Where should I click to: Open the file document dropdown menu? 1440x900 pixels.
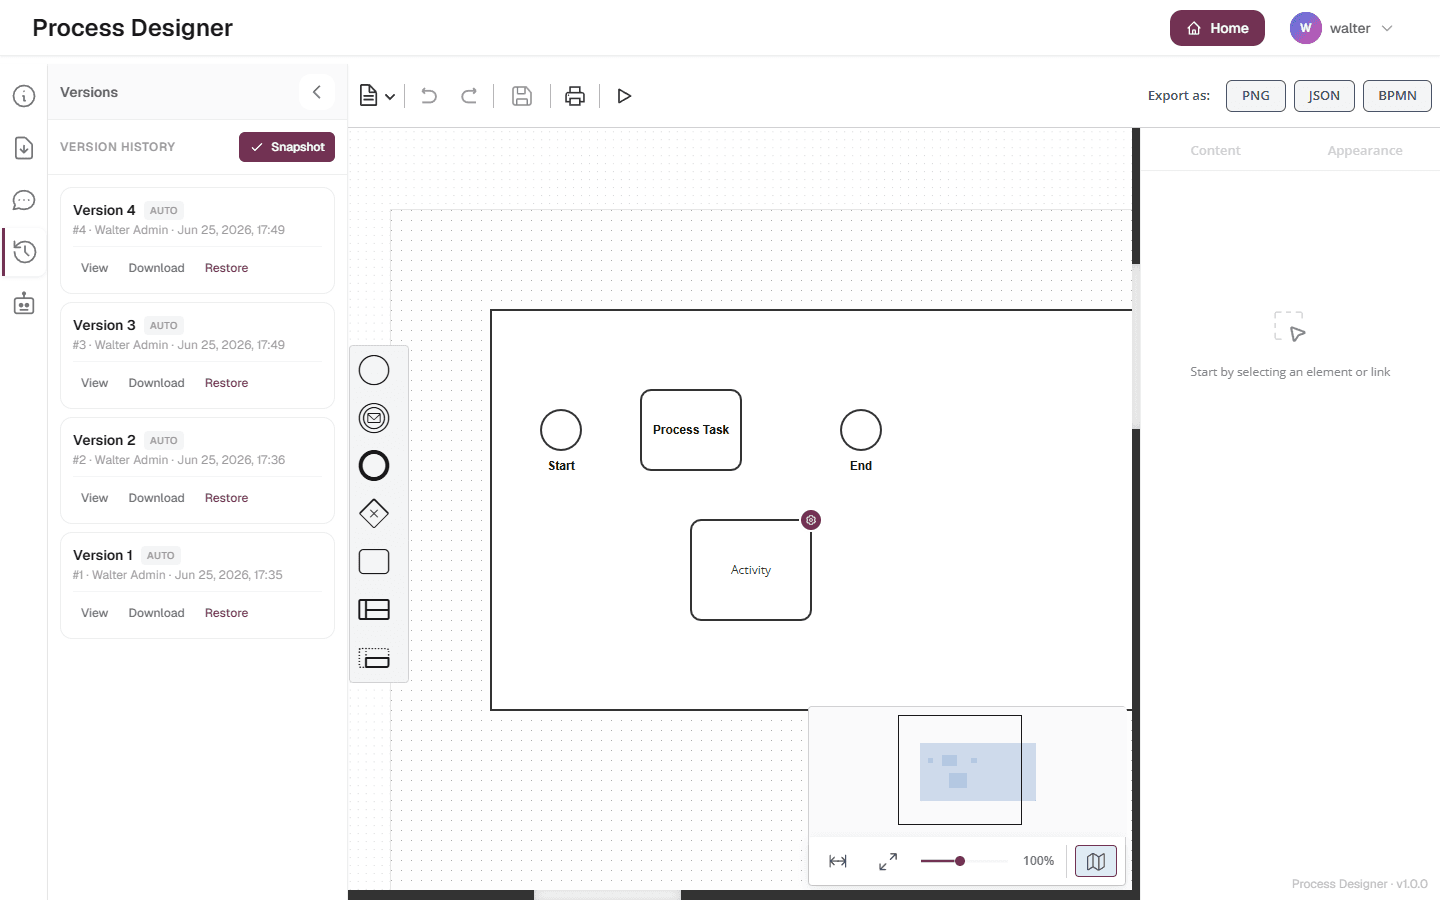click(377, 96)
